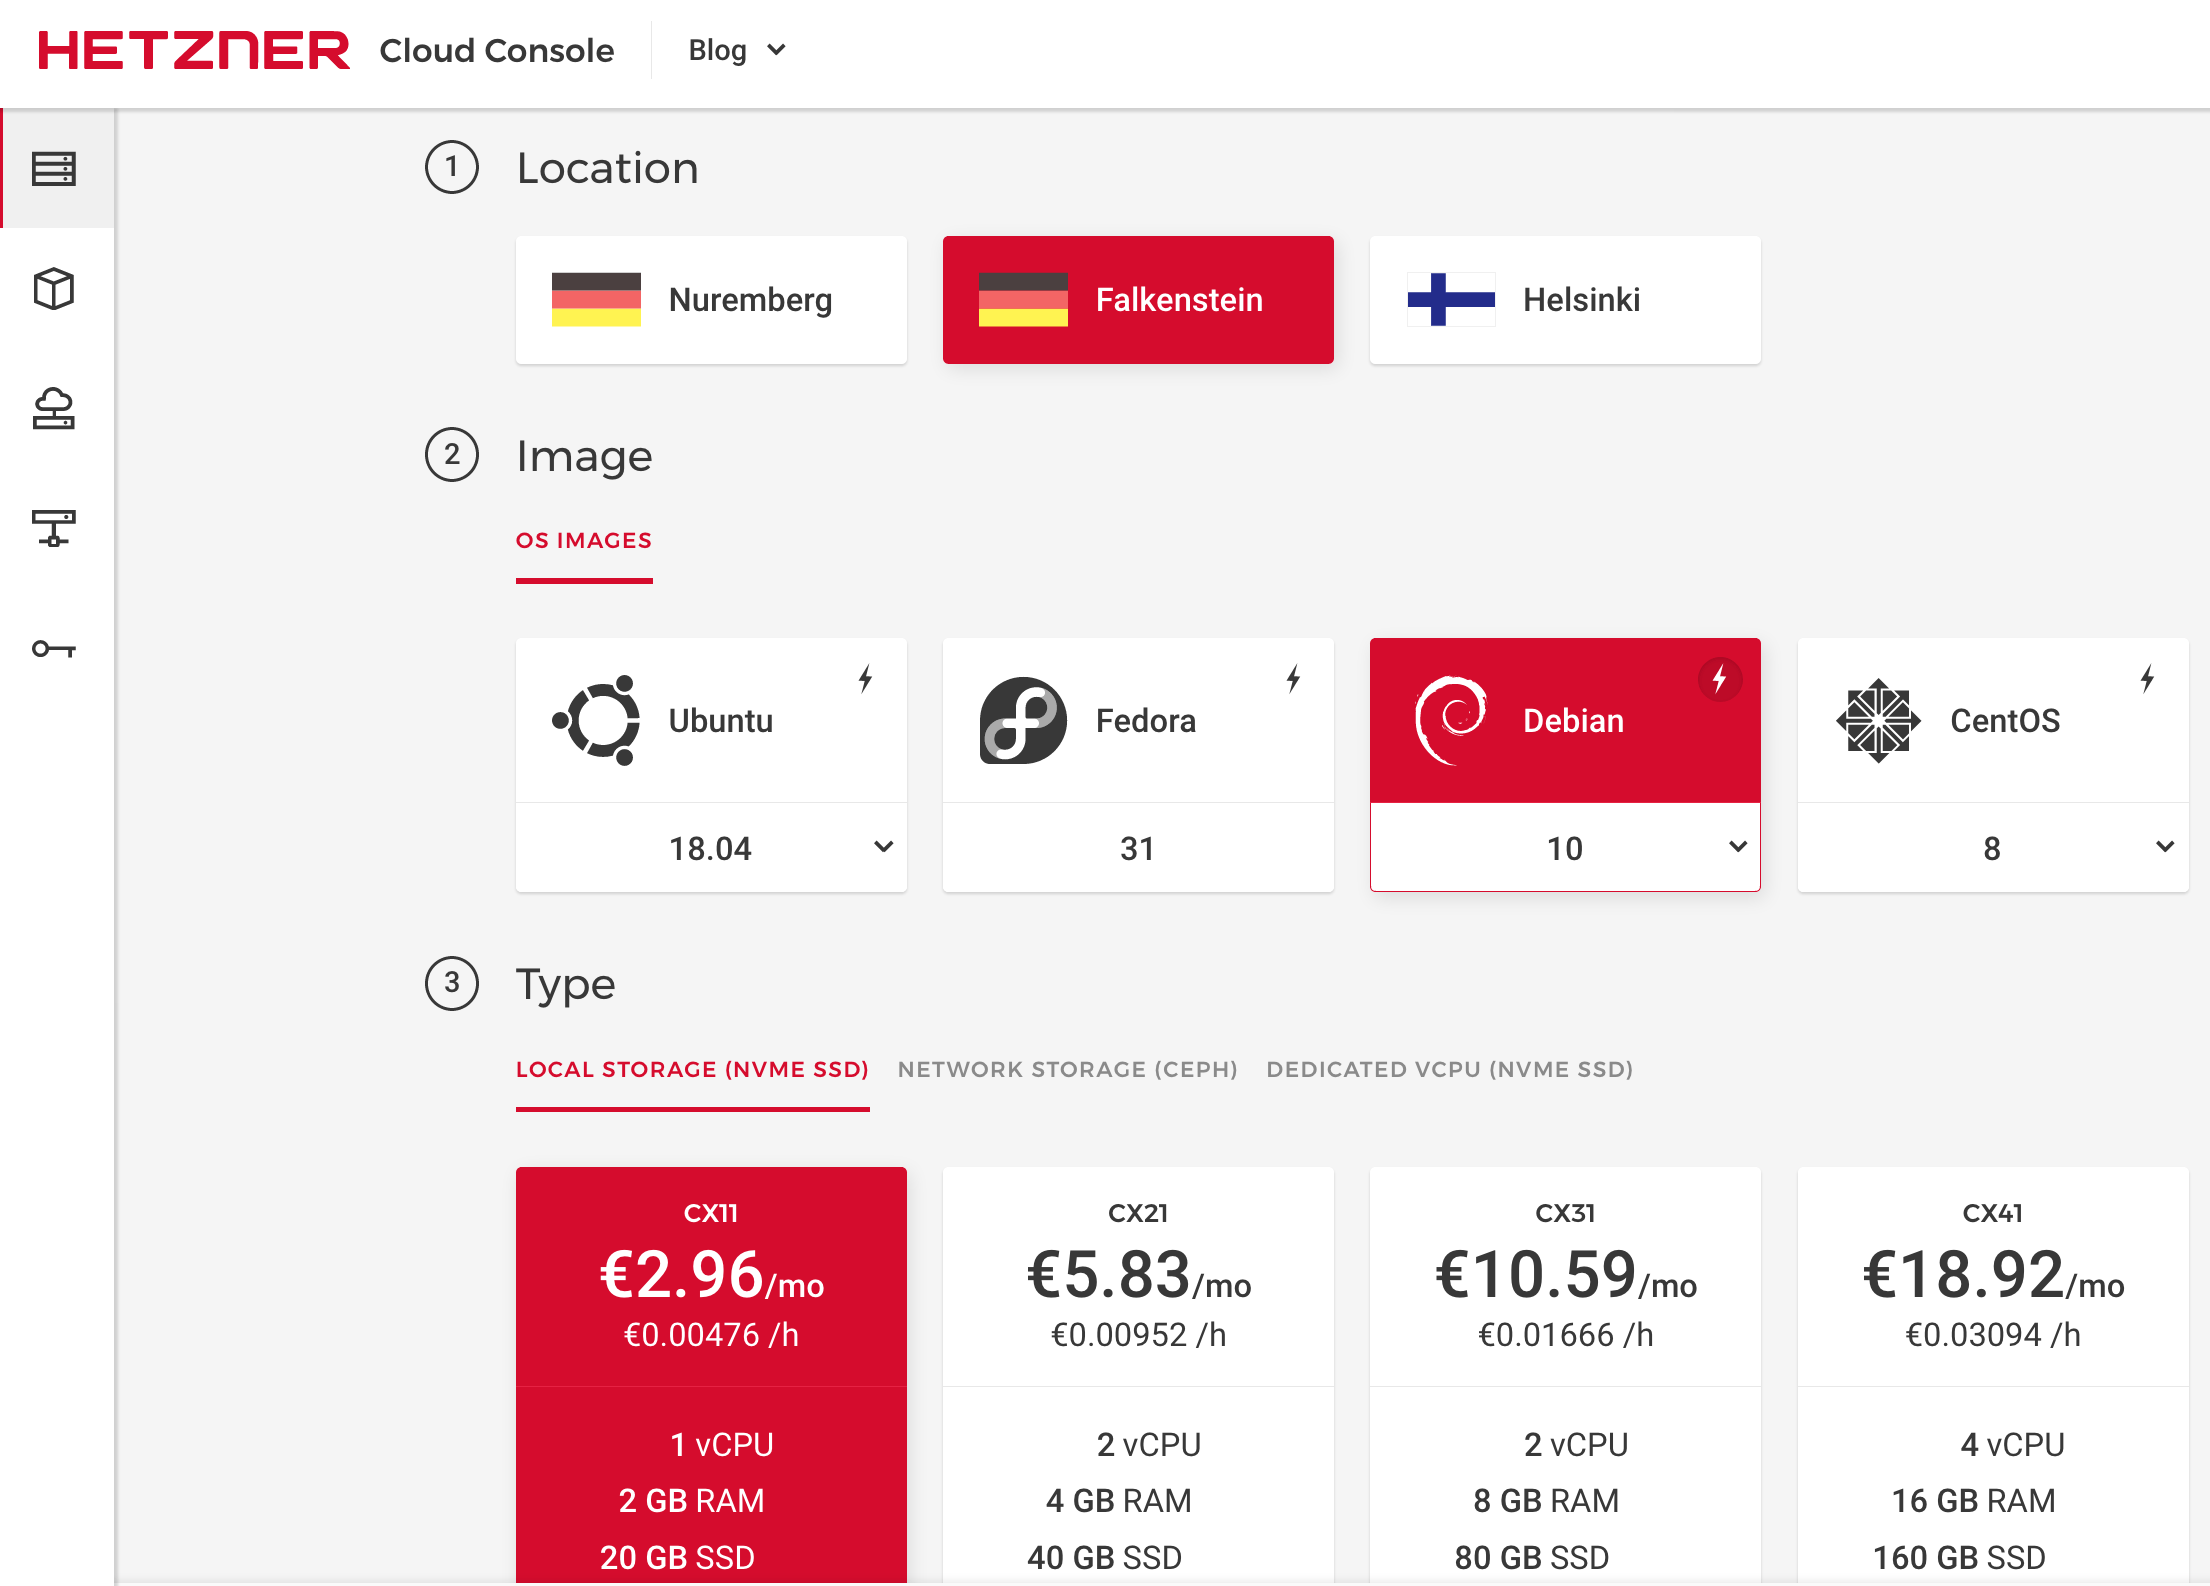Choose the CentOS image
Screen dimensions: 2210x1586
[x=1993, y=720]
